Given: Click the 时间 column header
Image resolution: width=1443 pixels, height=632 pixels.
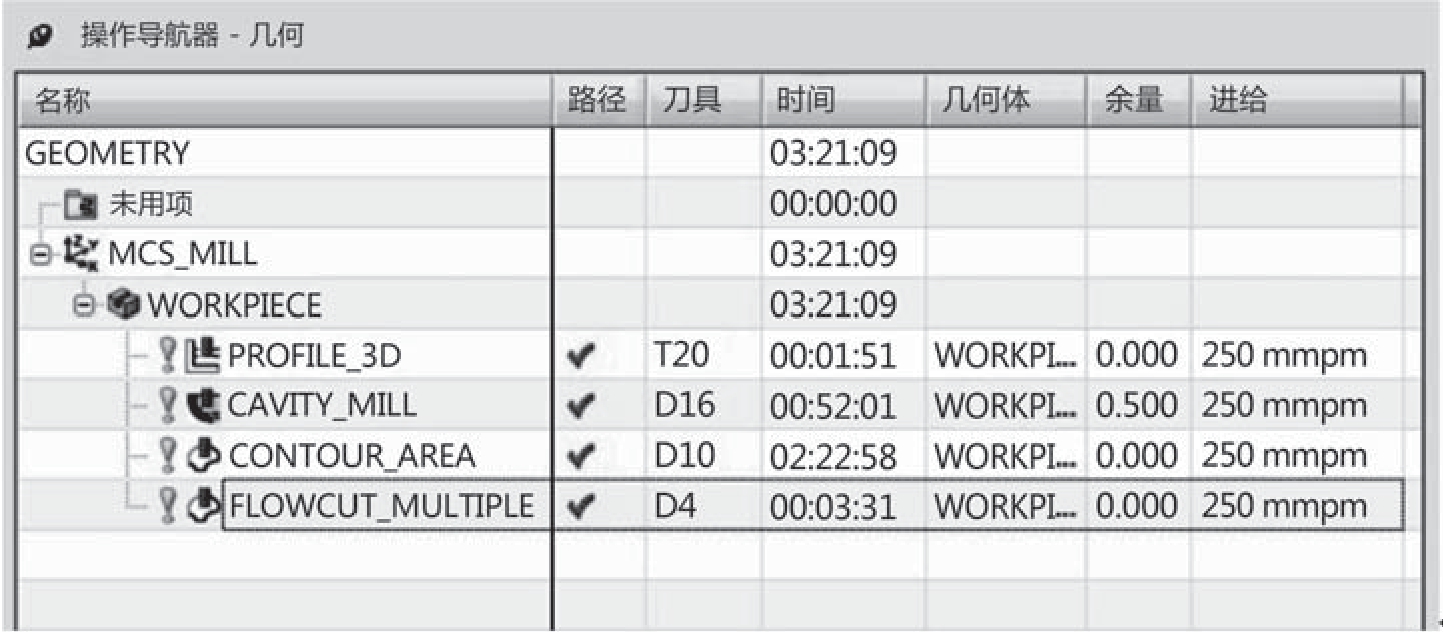Looking at the screenshot, I should [x=804, y=101].
